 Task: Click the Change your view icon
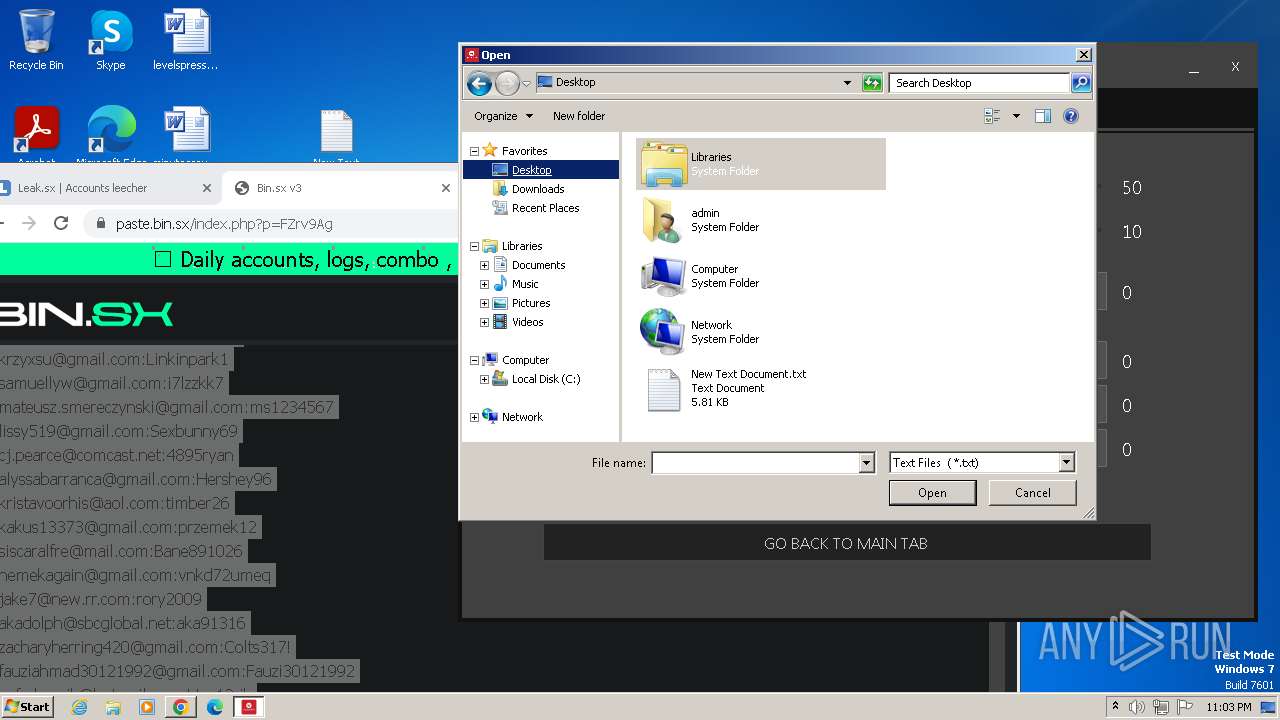point(992,116)
